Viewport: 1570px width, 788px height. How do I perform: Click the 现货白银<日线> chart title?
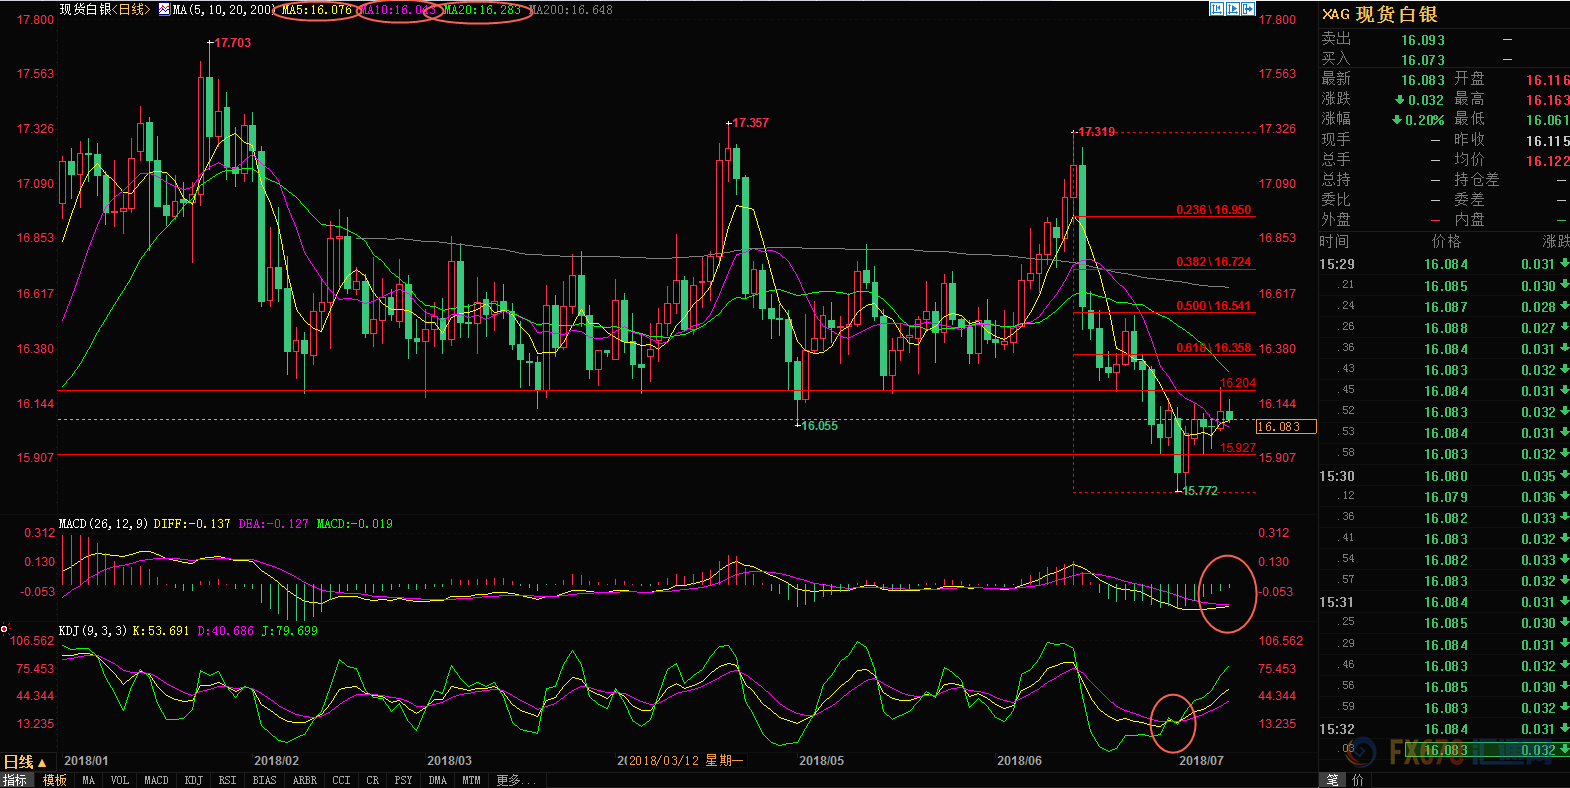[105, 10]
